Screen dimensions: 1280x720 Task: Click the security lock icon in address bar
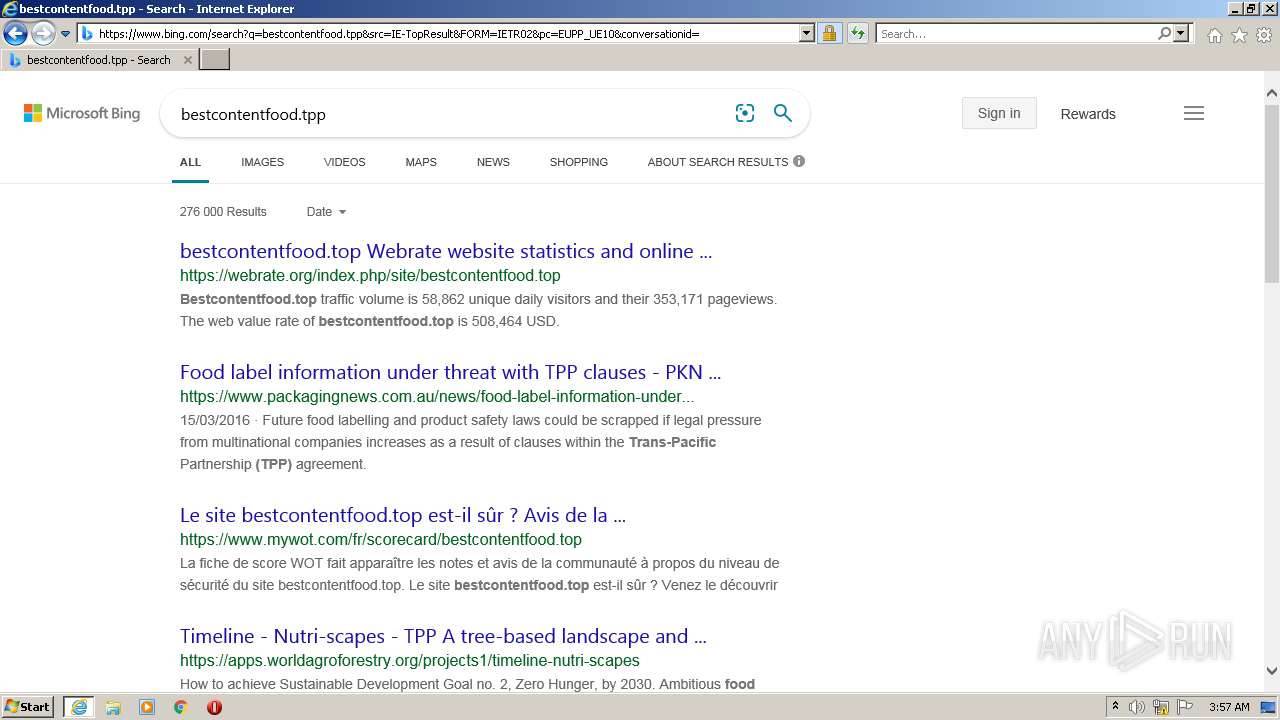tap(829, 33)
